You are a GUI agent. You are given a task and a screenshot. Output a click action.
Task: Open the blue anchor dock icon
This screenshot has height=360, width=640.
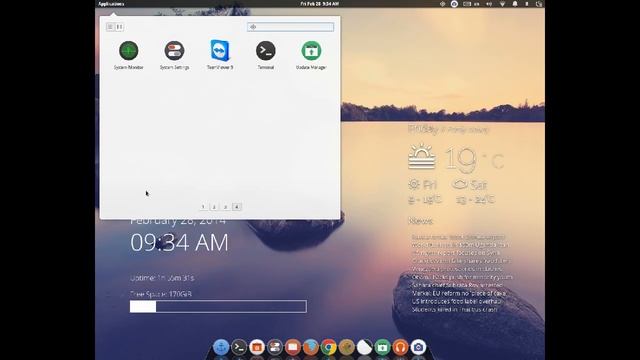pyautogui.click(x=221, y=347)
